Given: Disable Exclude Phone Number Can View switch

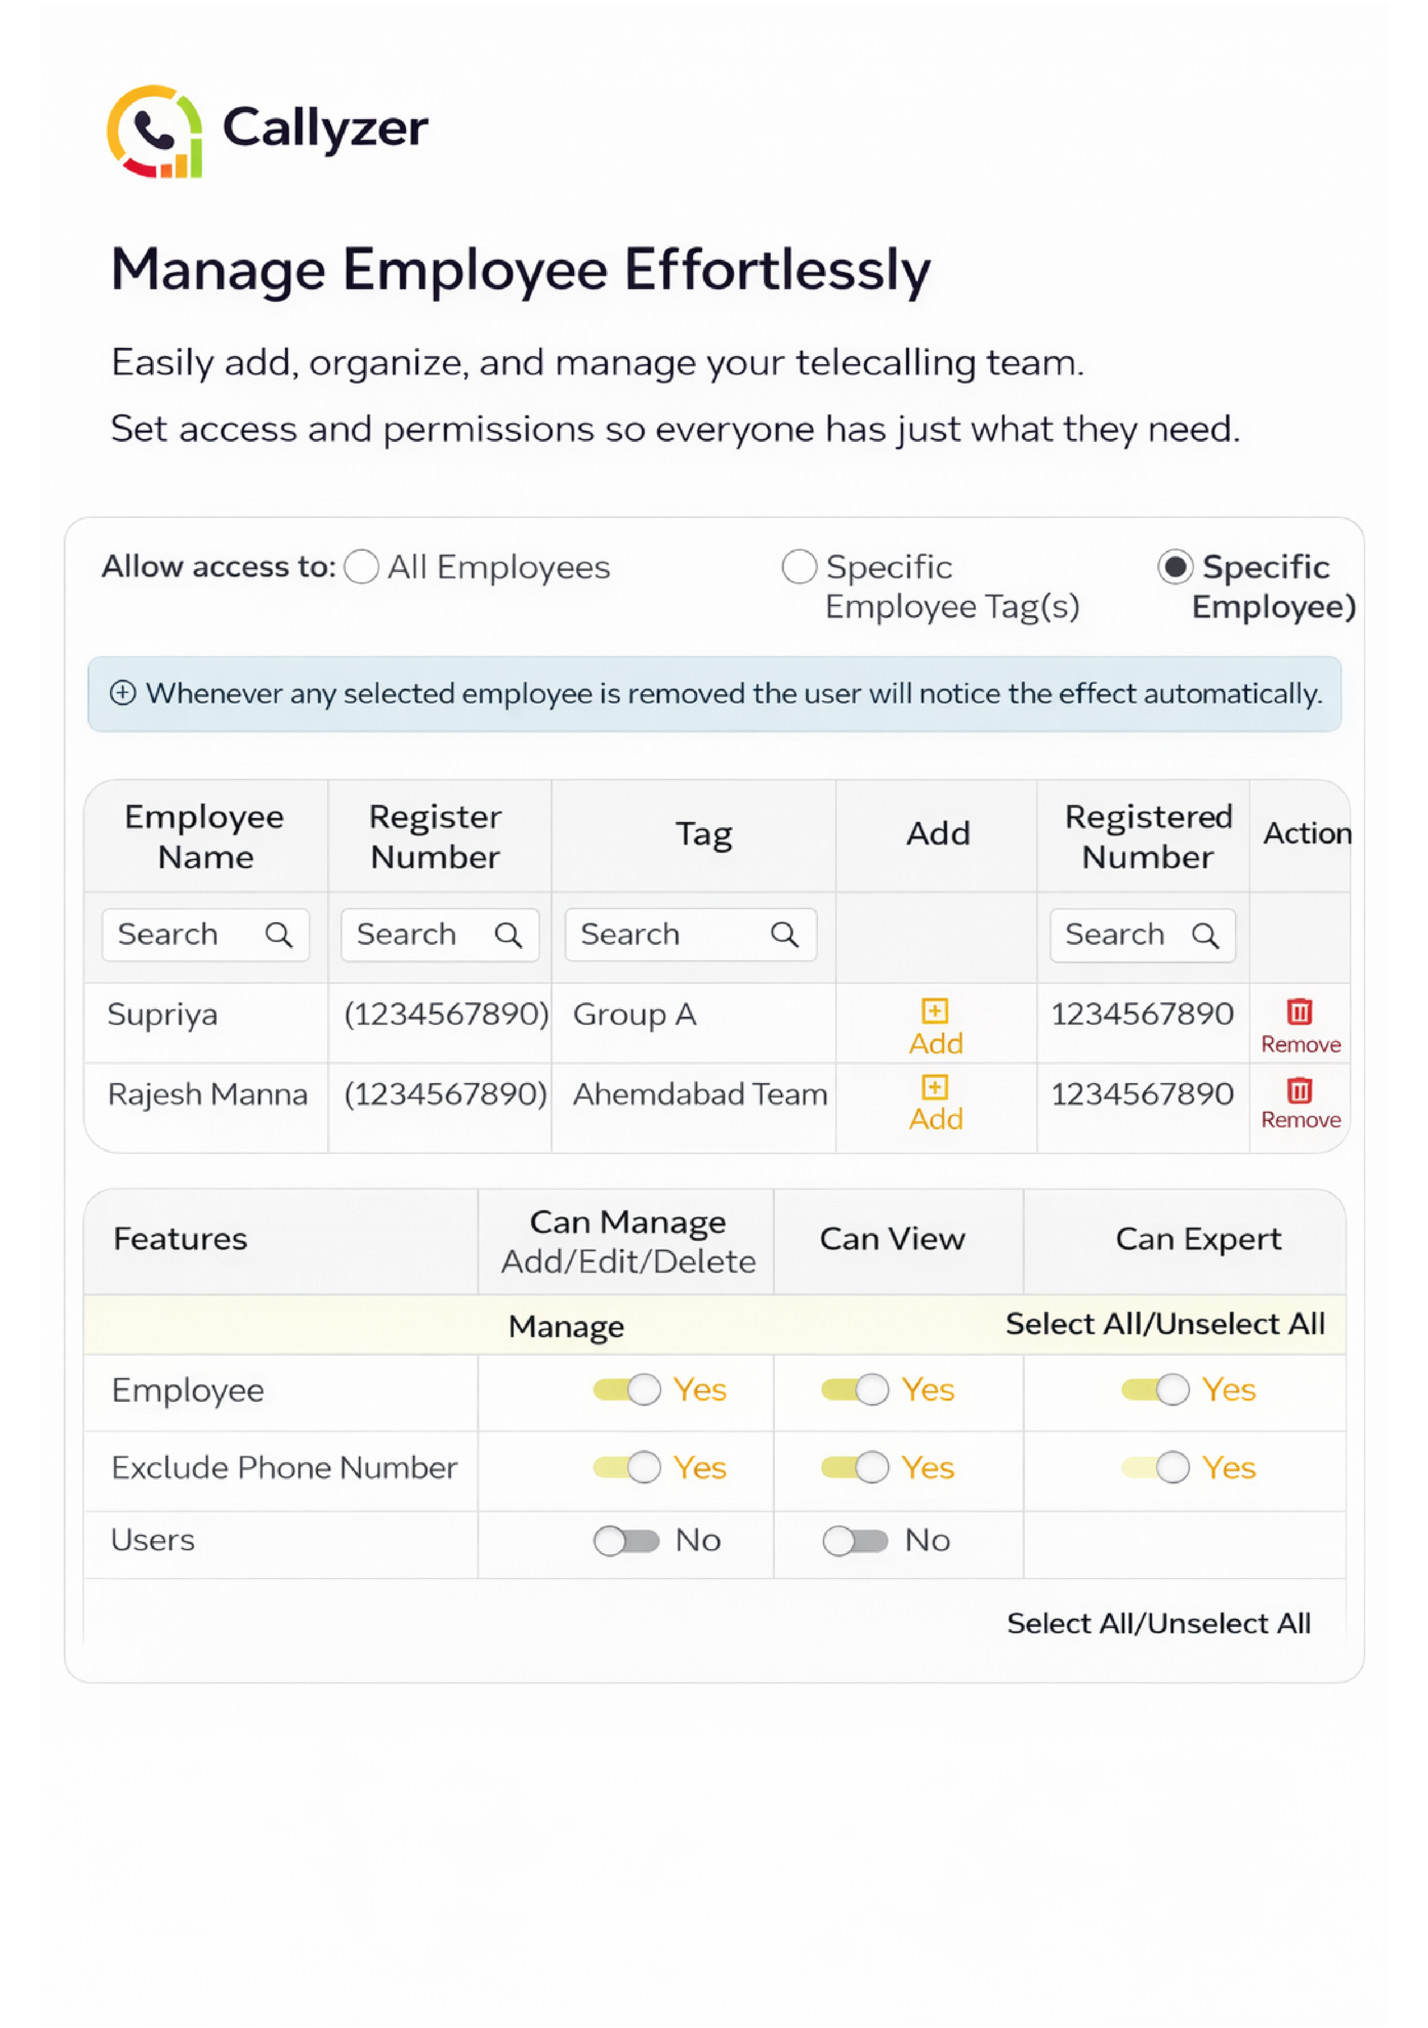Looking at the screenshot, I should click(x=855, y=1467).
